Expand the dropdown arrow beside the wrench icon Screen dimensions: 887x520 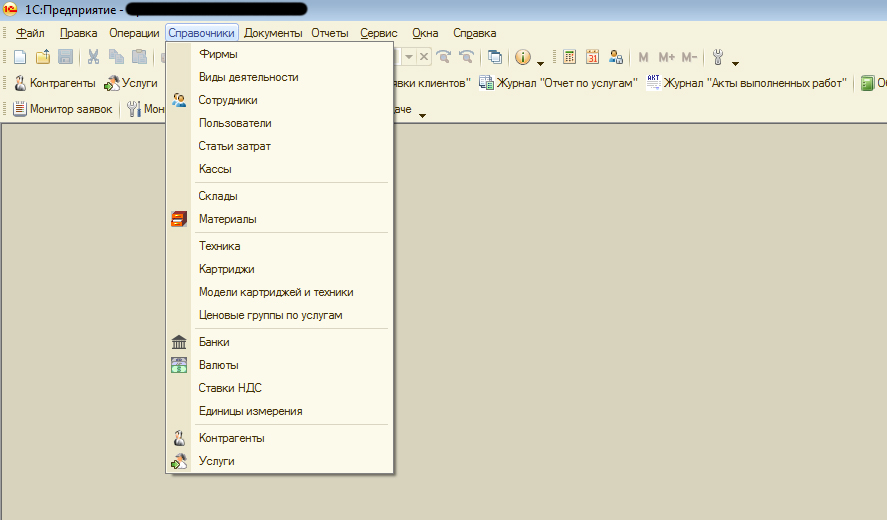point(735,60)
